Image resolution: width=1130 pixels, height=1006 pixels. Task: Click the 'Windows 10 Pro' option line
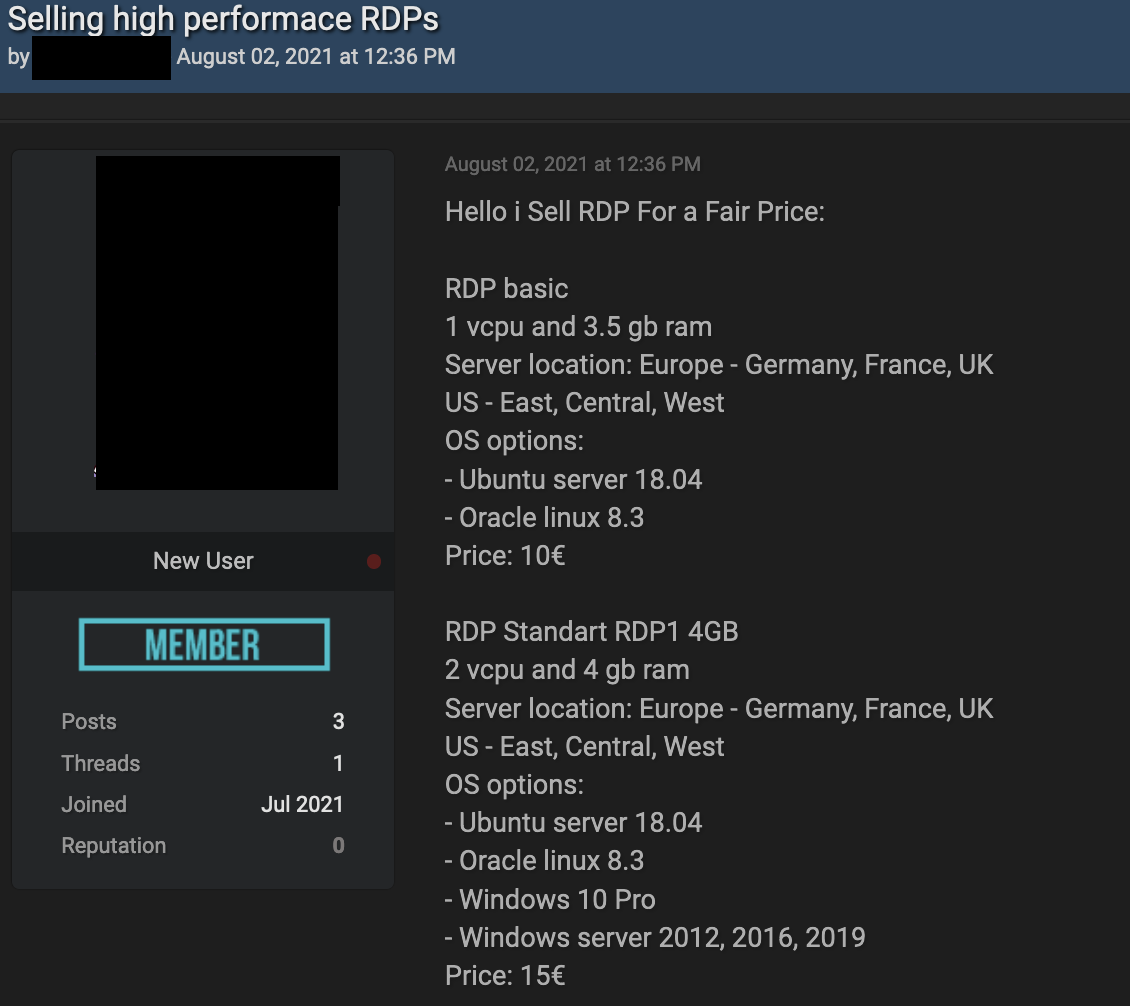click(550, 899)
